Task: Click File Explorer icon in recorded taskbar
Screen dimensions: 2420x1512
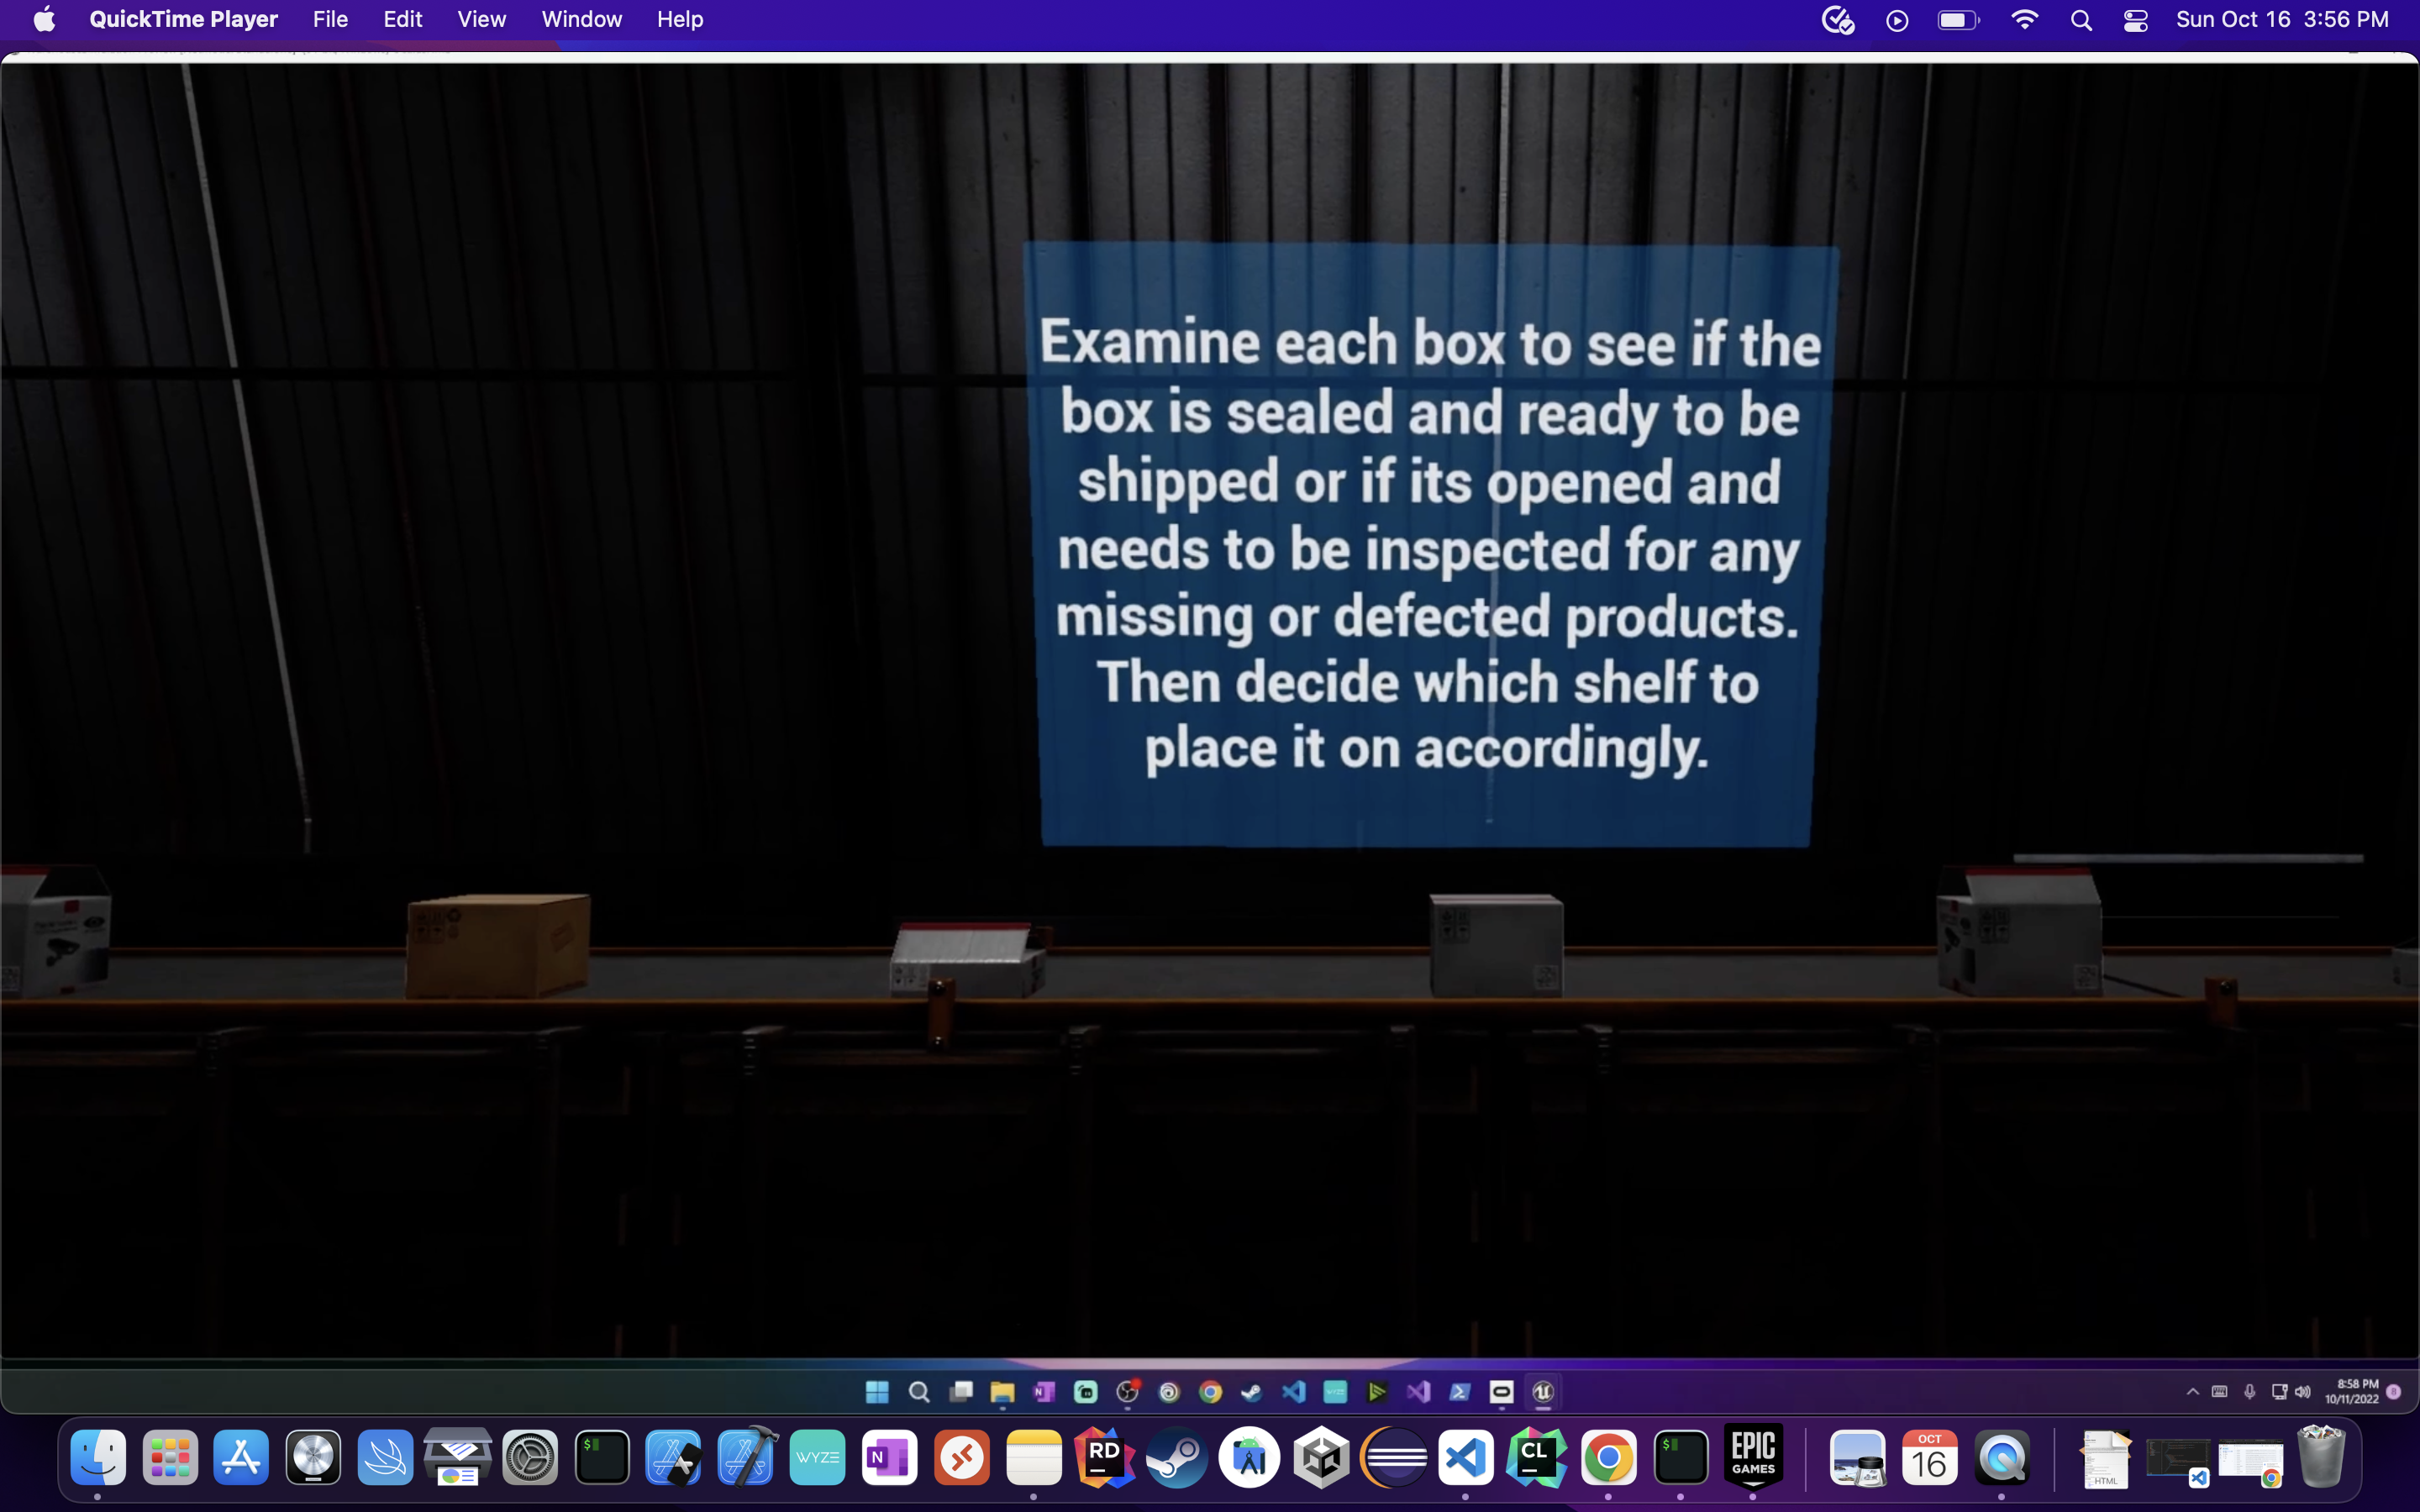Action: point(1003,1392)
